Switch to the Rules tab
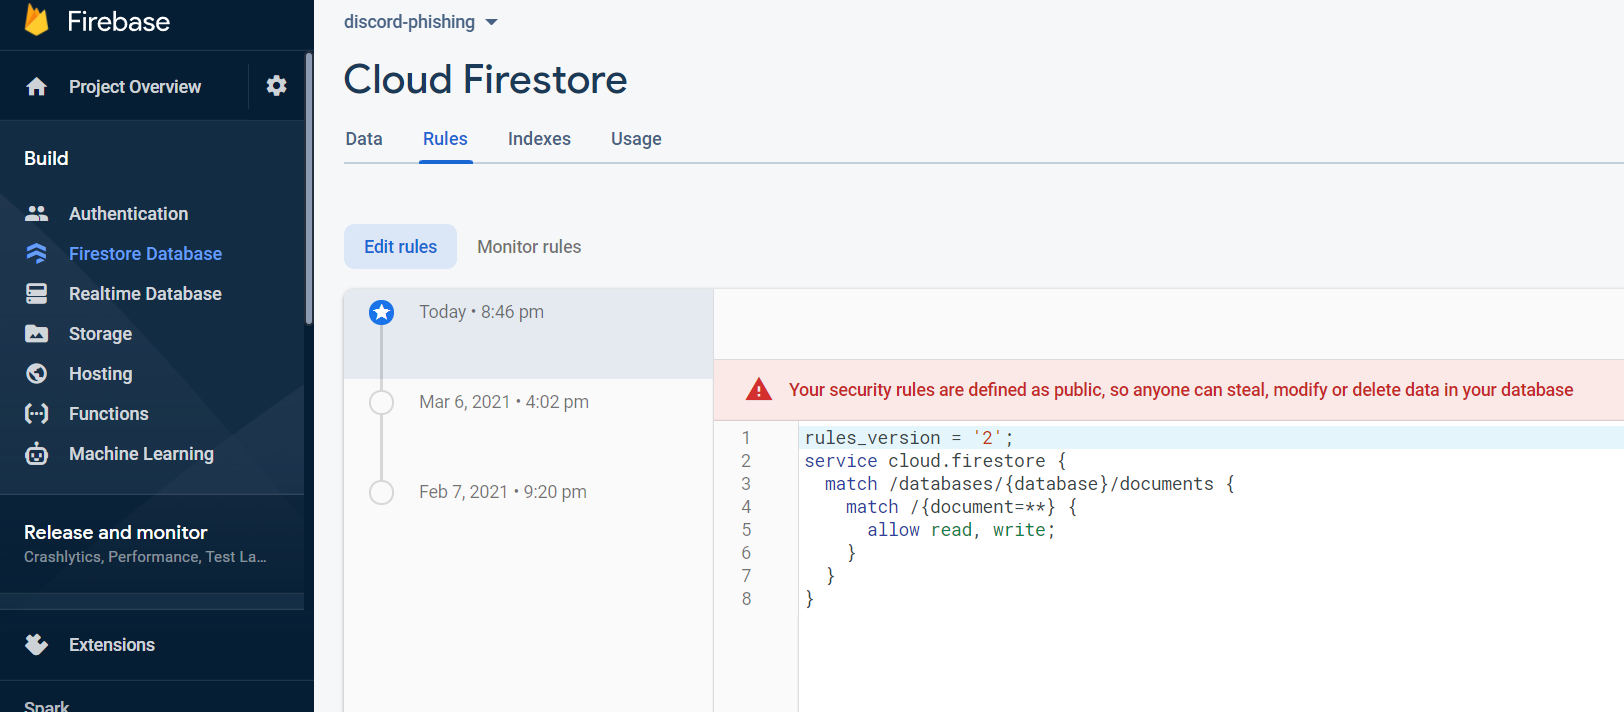Screen dimensions: 1624x712 (x=445, y=139)
